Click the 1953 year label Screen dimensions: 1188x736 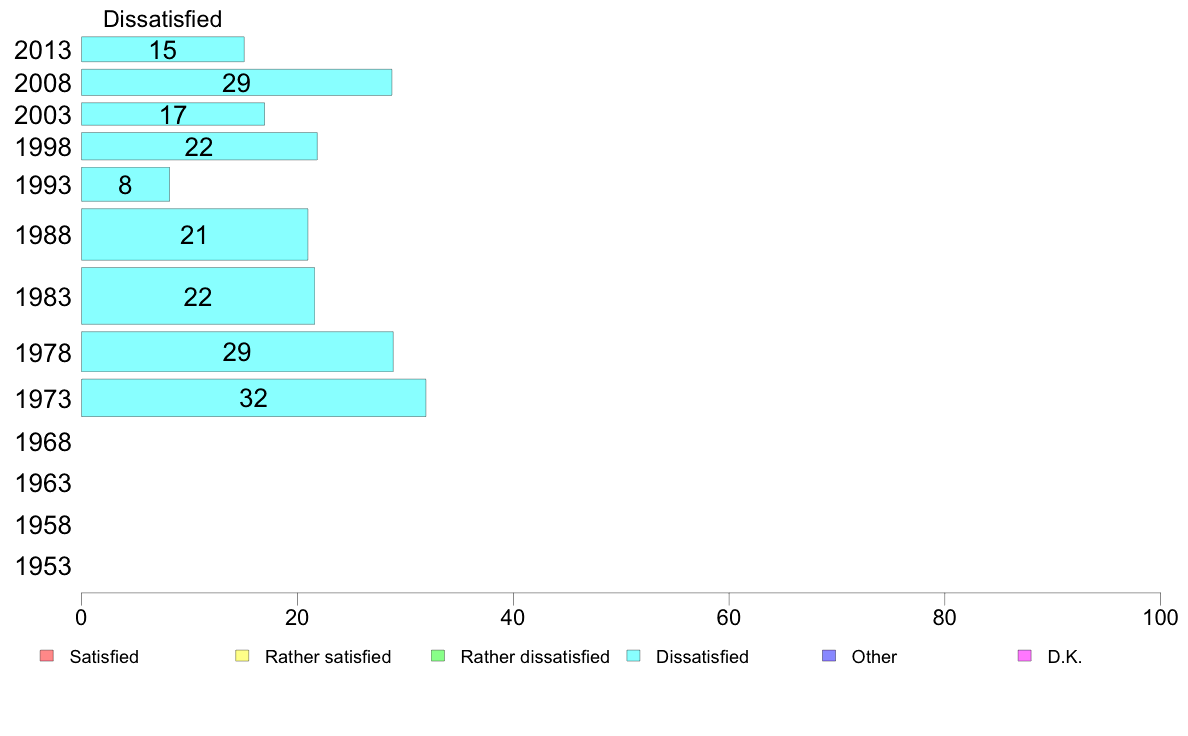point(43,567)
